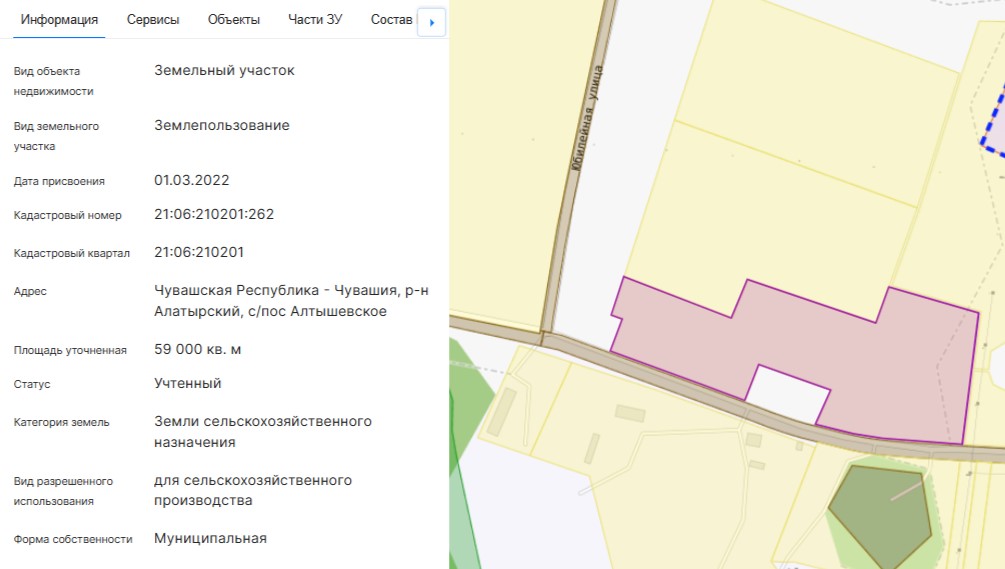Viewport: 1005px width, 569px height.
Task: Click the Земельный участок value
Action: pos(224,70)
